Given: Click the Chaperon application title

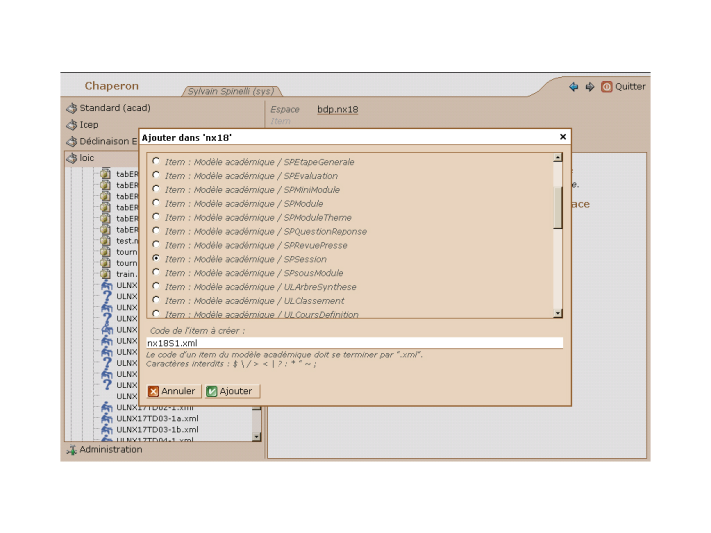Looking at the screenshot, I should coord(112,86).
